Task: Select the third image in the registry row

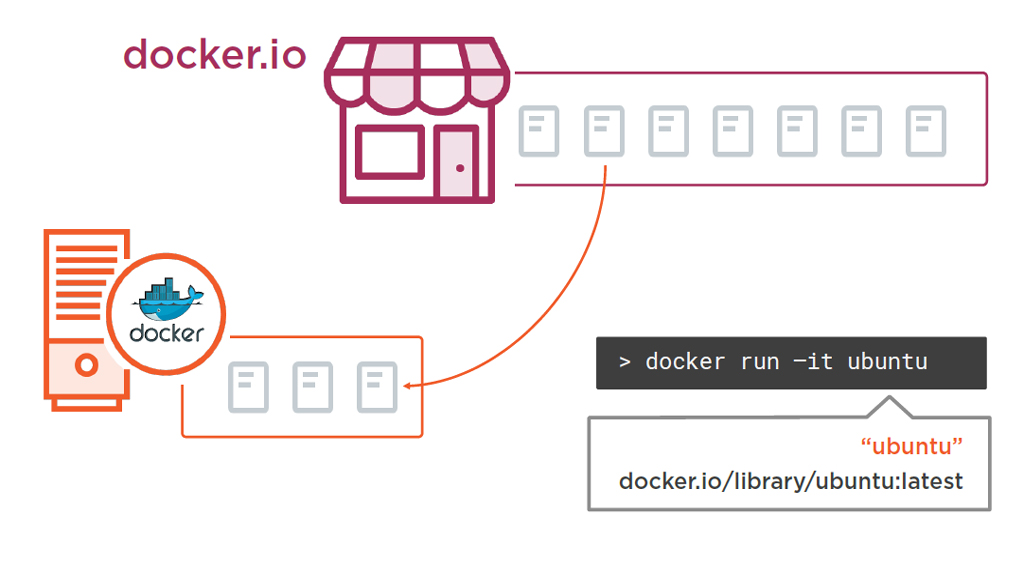Action: click(x=668, y=132)
